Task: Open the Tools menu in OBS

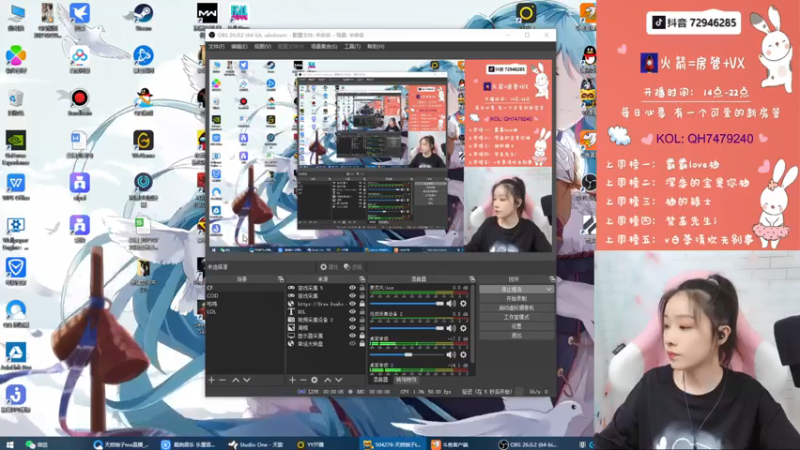Action: pos(352,46)
